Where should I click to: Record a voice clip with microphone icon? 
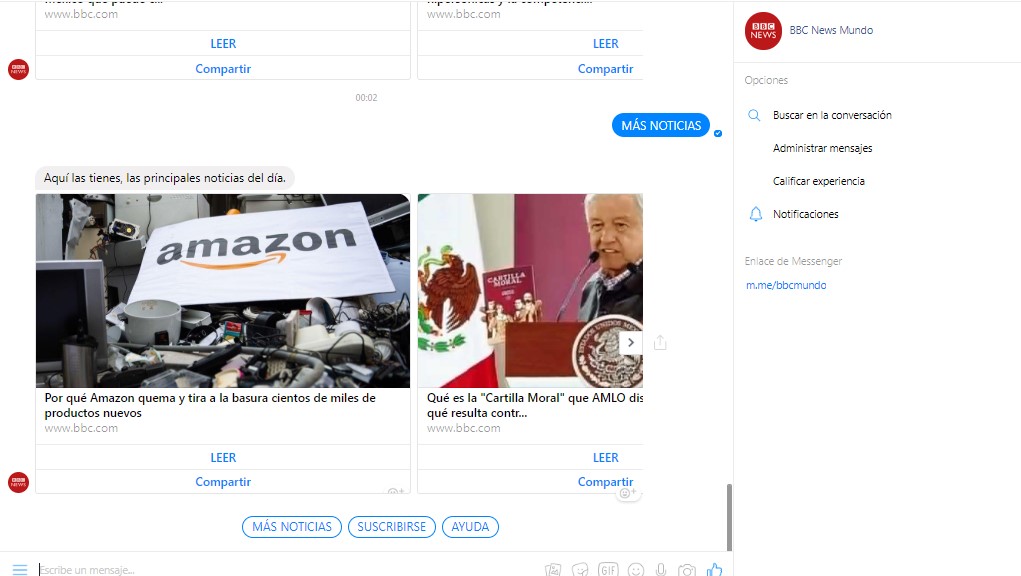(x=661, y=570)
